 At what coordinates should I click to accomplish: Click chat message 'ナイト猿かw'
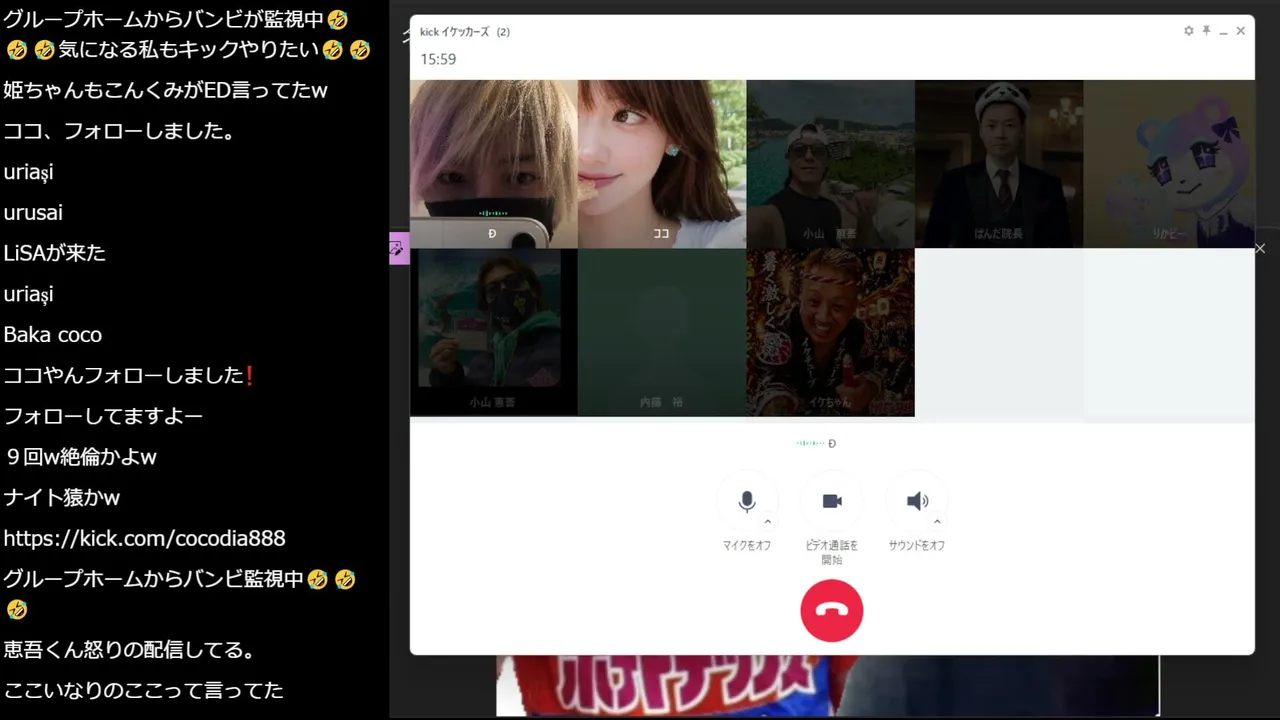click(x=62, y=497)
